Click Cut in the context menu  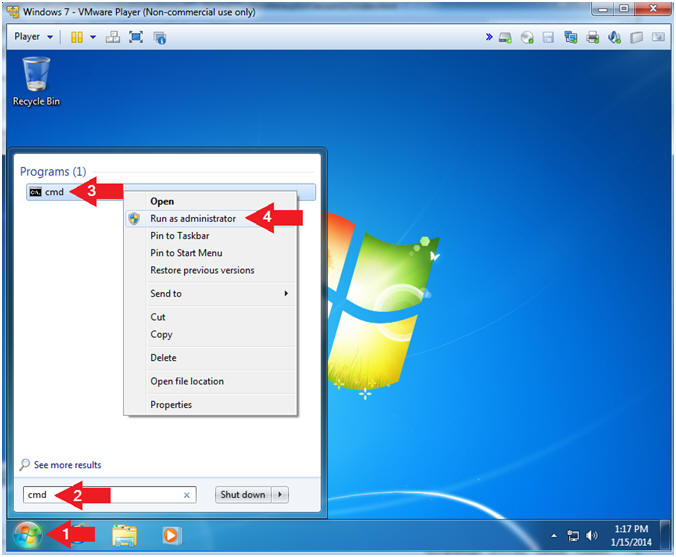pos(158,317)
